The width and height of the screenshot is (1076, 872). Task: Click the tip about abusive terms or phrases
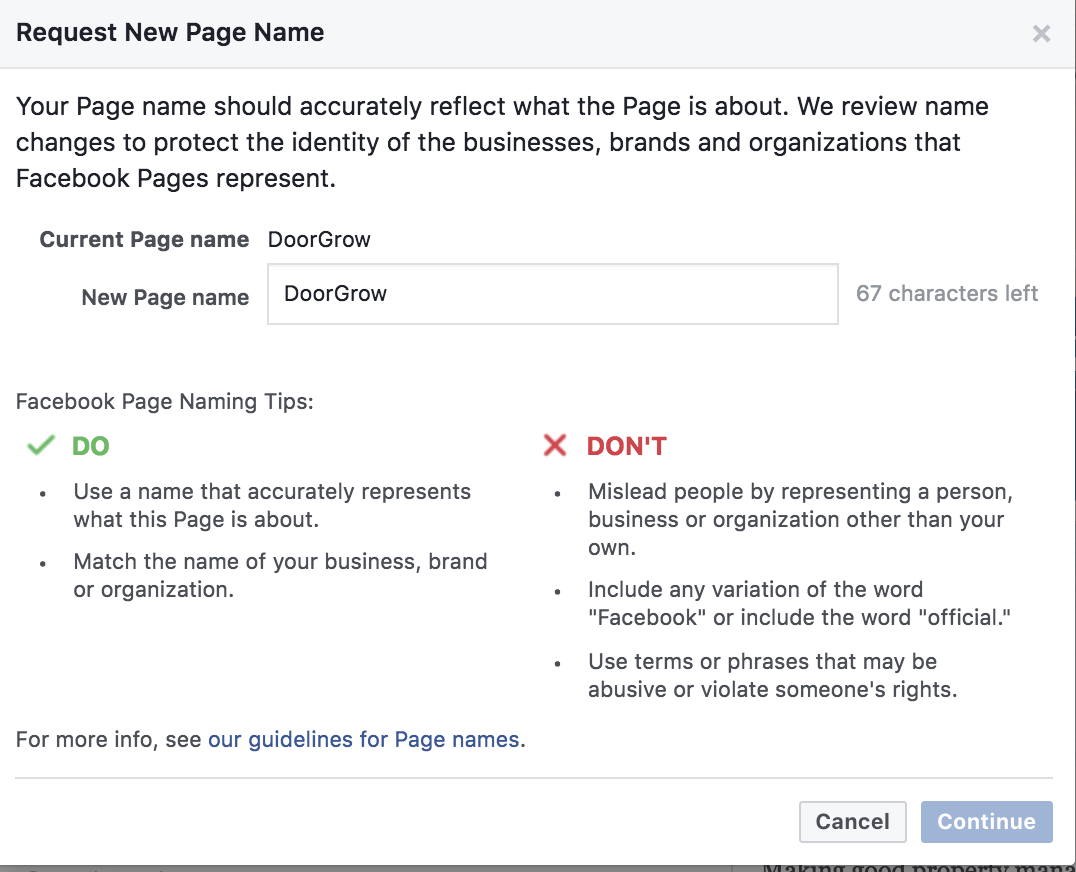[x=772, y=675]
